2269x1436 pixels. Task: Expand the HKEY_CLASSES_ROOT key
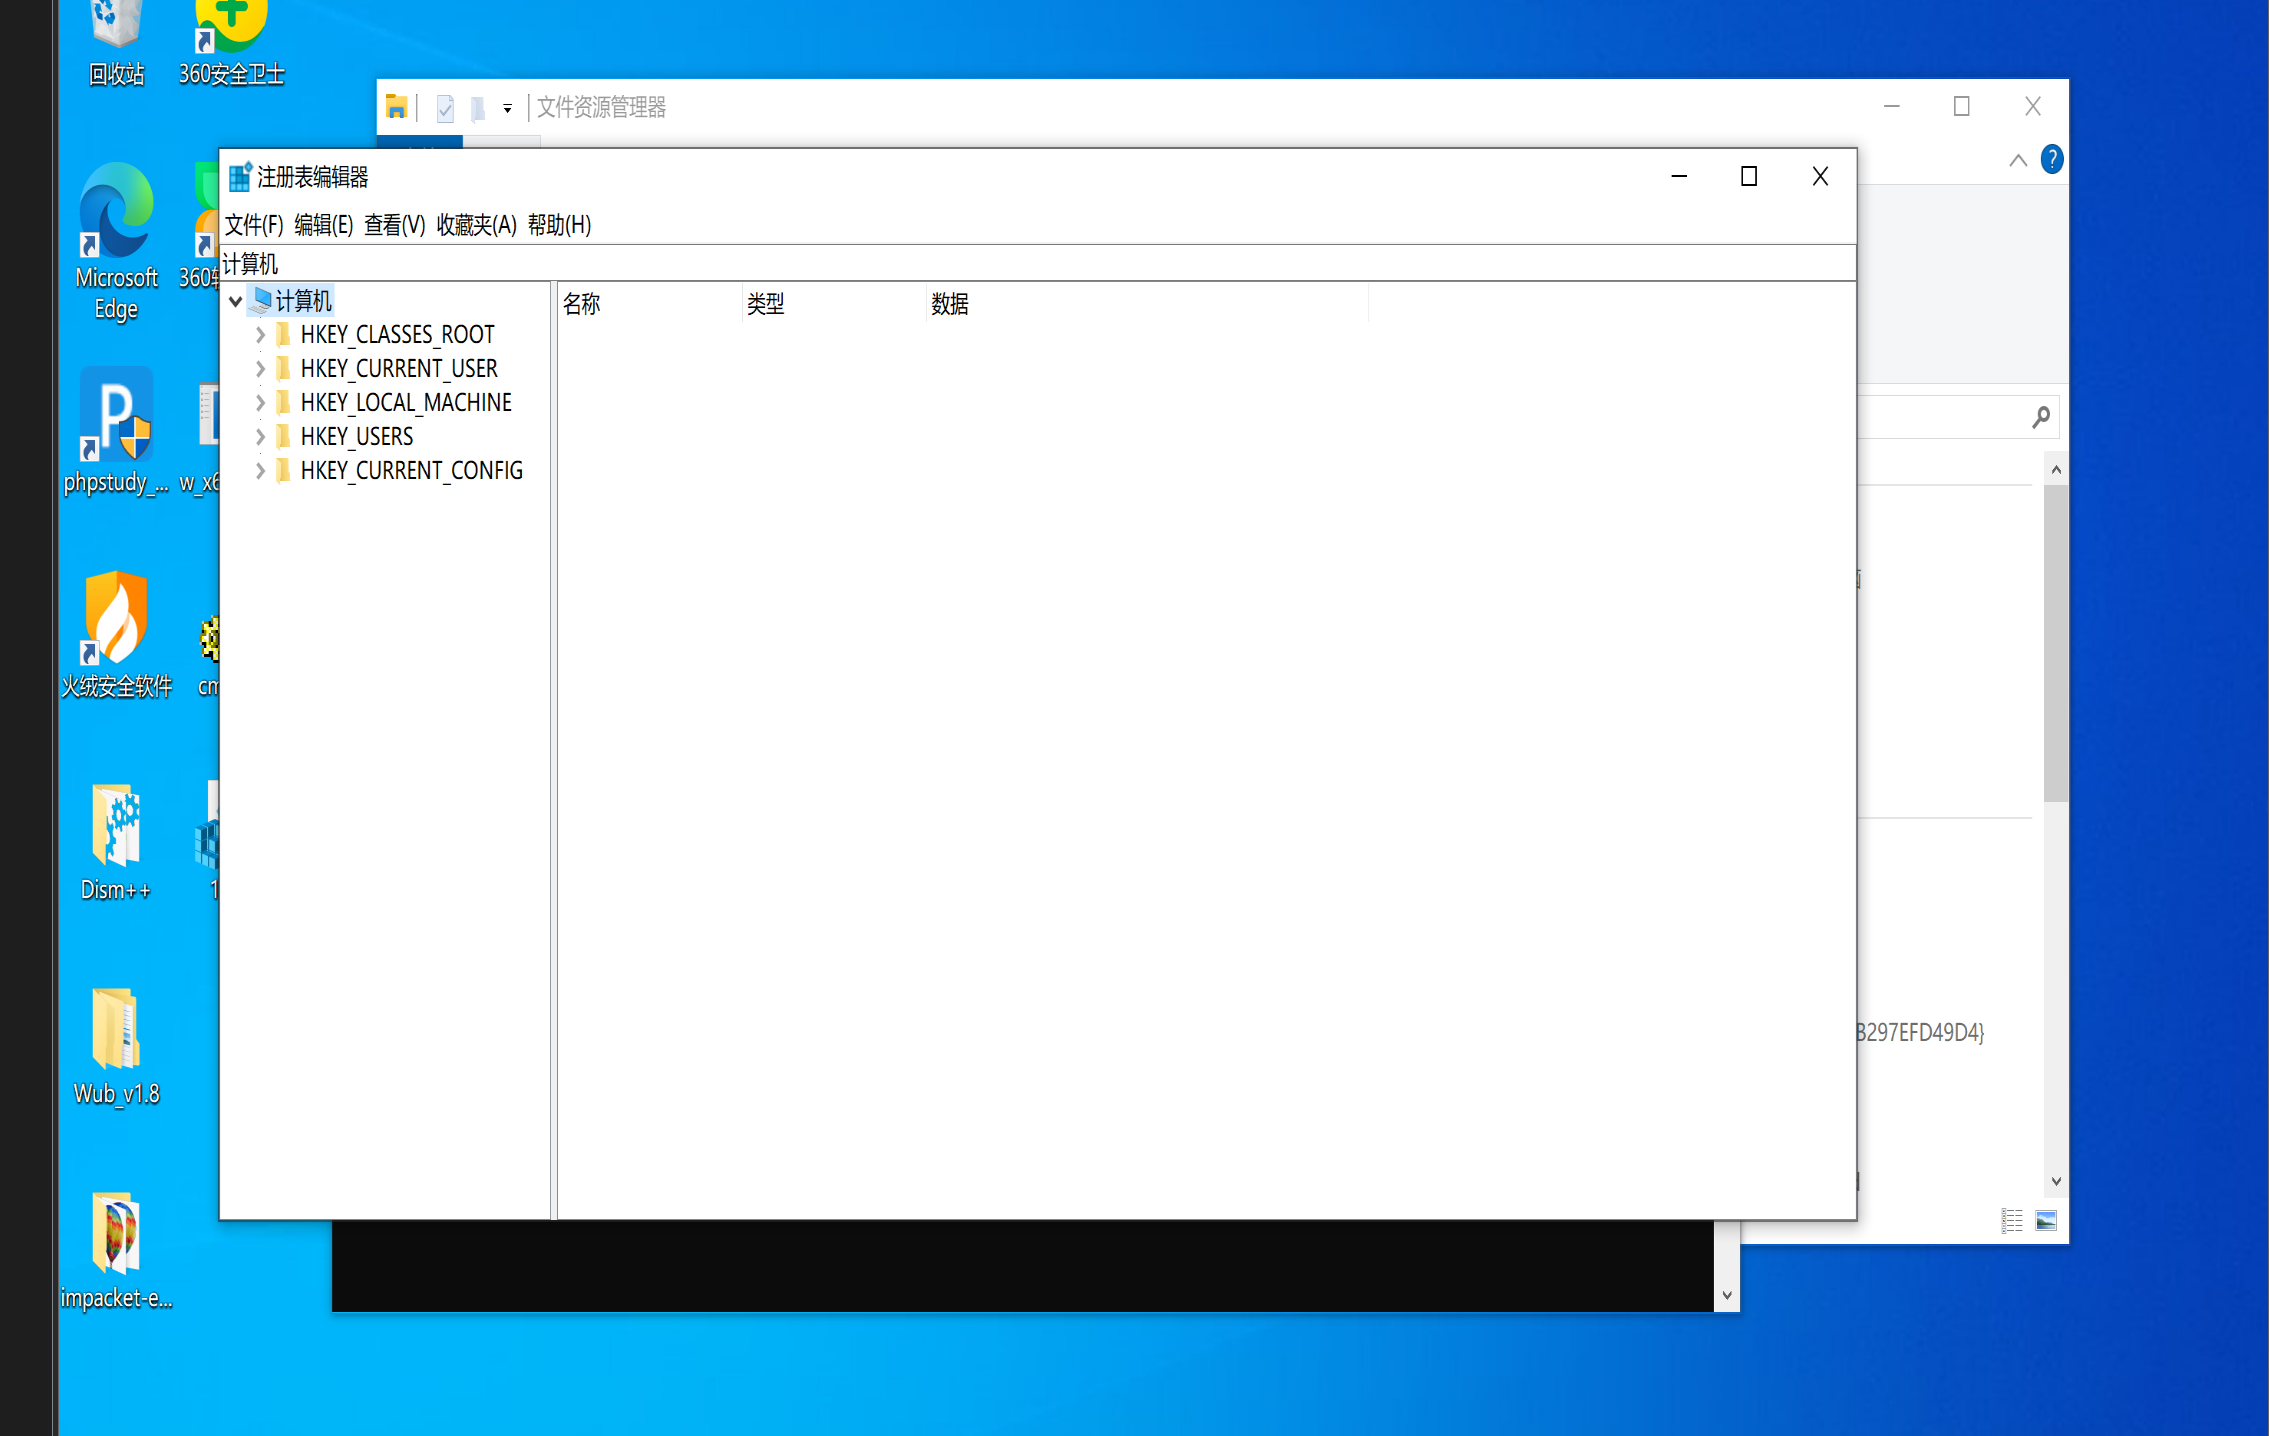260,335
